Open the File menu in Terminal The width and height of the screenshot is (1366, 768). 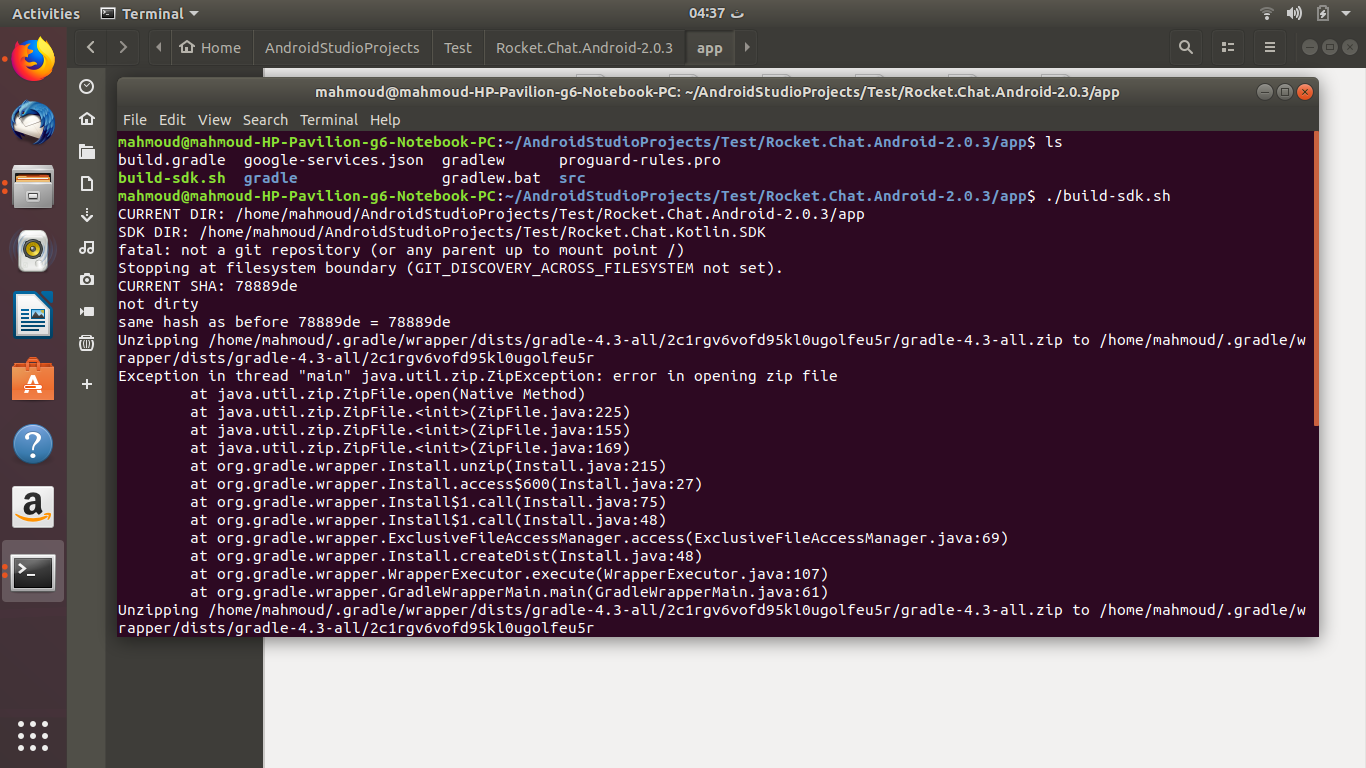[135, 119]
